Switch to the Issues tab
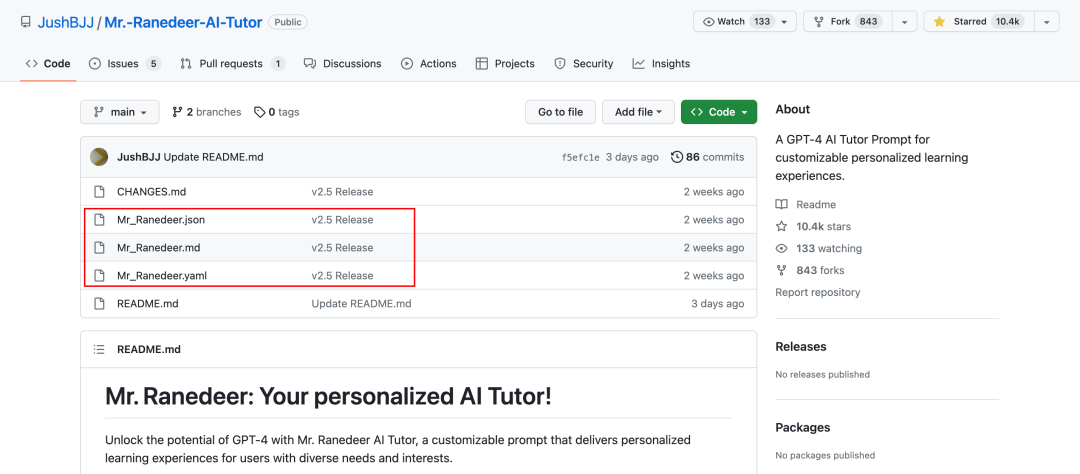Image resolution: width=1080 pixels, height=474 pixels. [x=124, y=63]
